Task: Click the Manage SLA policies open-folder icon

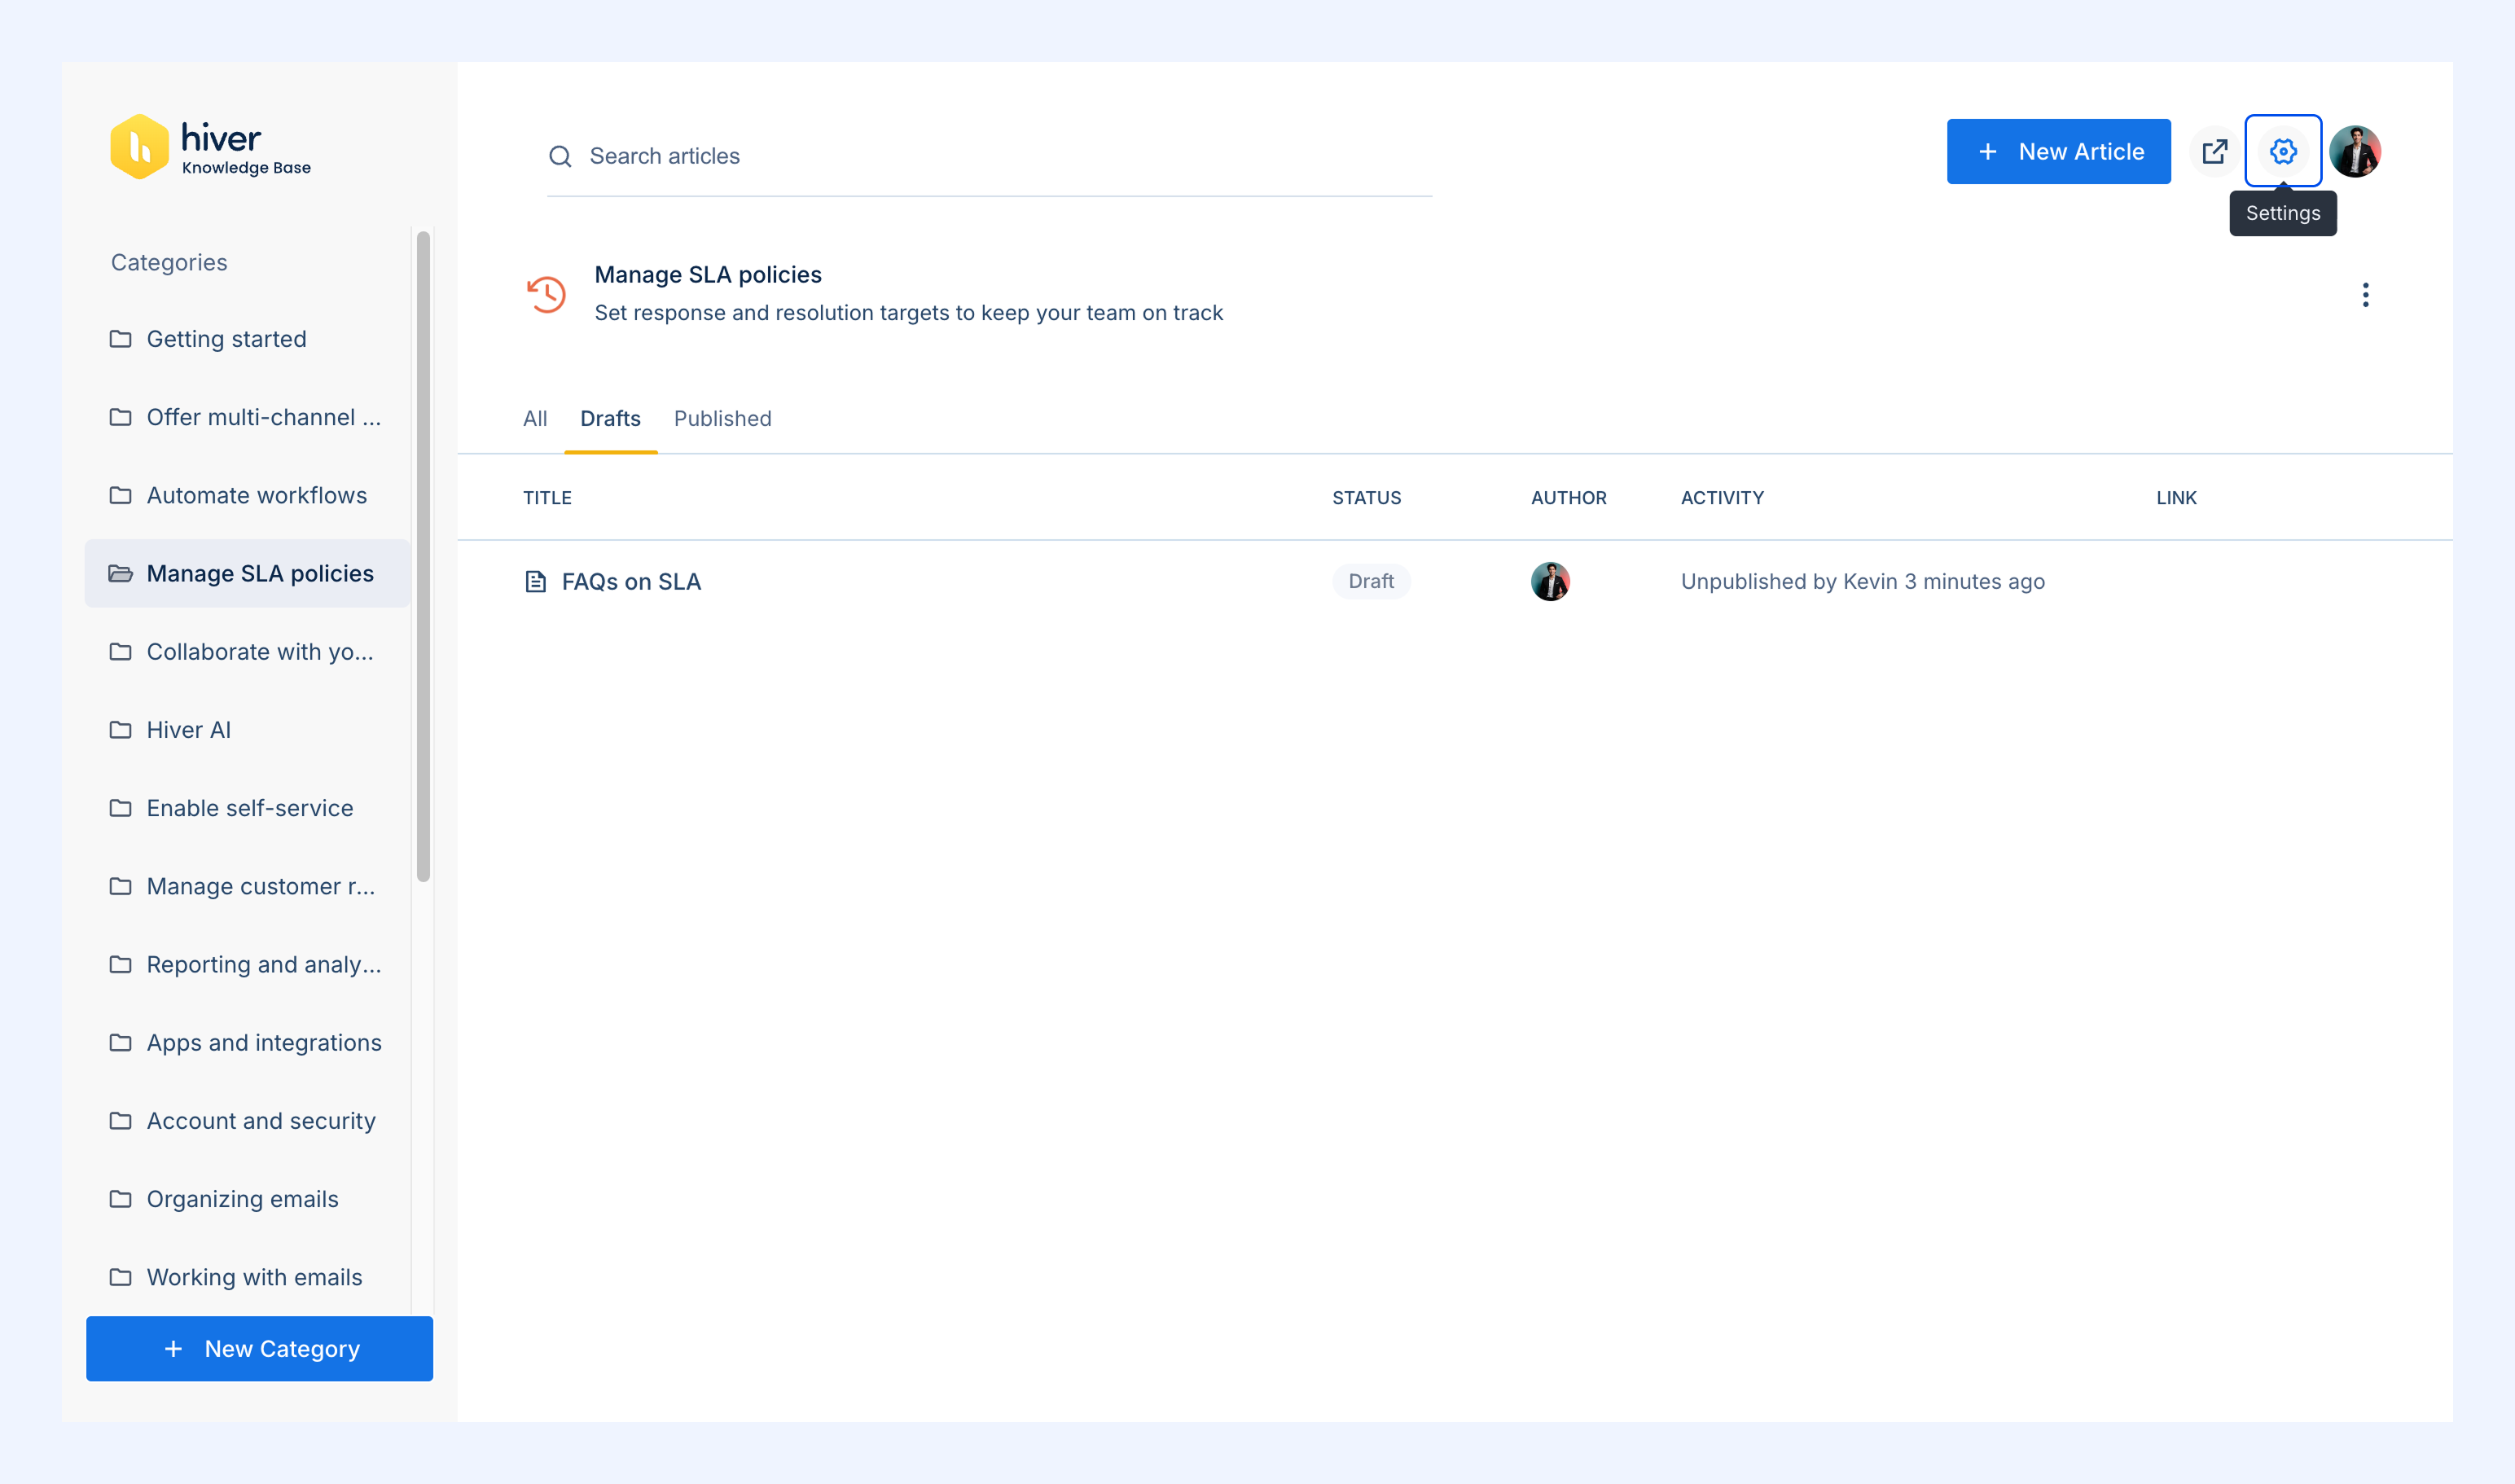Action: [120, 573]
